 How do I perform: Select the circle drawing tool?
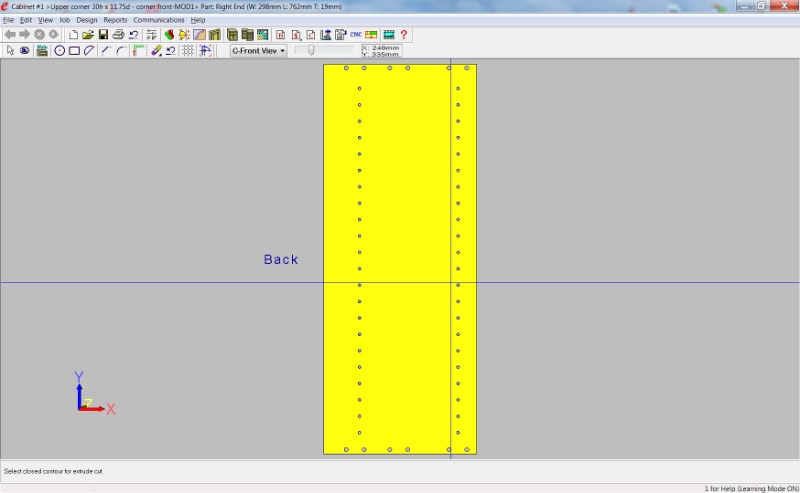click(59, 50)
